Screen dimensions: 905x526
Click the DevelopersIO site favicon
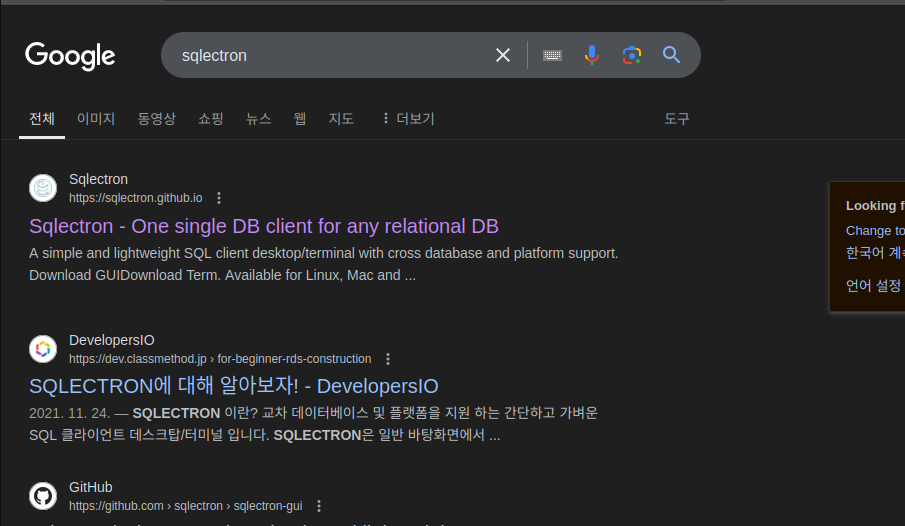point(43,349)
